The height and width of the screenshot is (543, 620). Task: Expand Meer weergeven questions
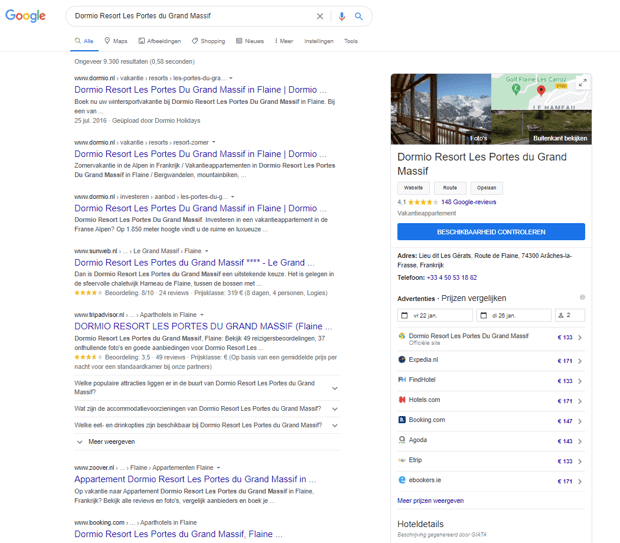(x=206, y=442)
